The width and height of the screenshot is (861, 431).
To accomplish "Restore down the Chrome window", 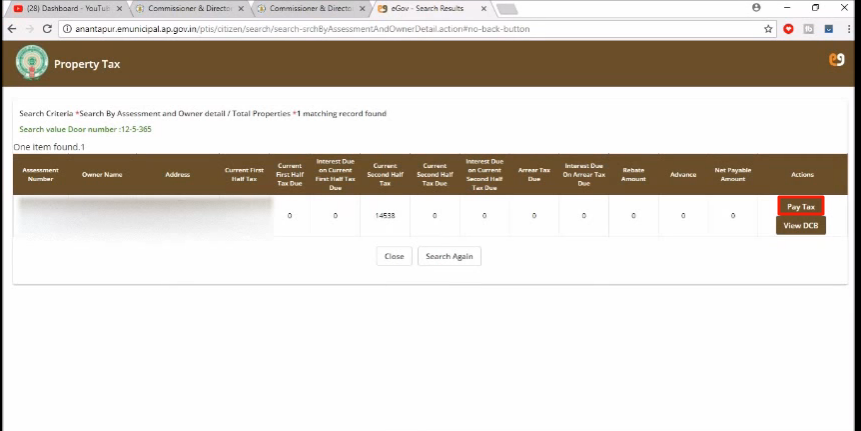I will coord(815,8).
